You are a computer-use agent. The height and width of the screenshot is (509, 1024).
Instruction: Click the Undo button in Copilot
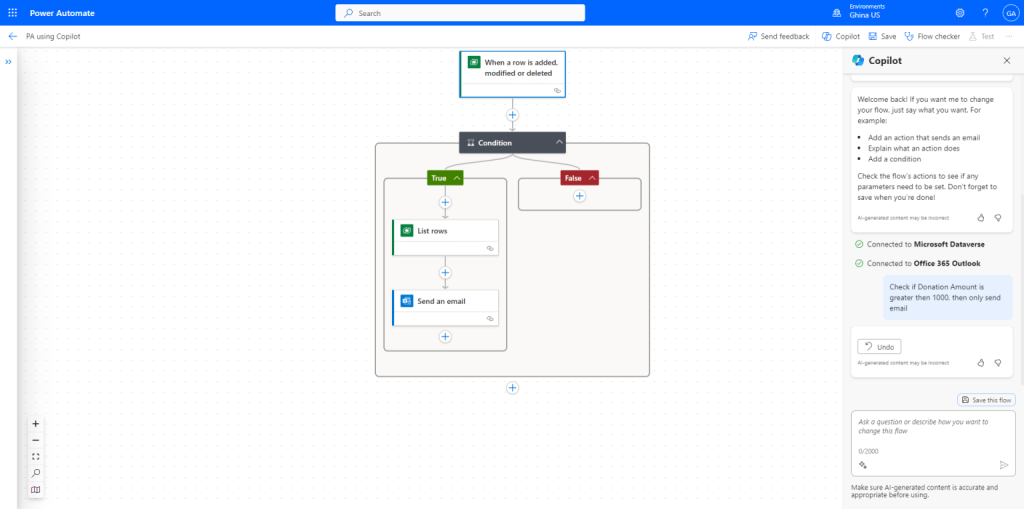coord(879,346)
